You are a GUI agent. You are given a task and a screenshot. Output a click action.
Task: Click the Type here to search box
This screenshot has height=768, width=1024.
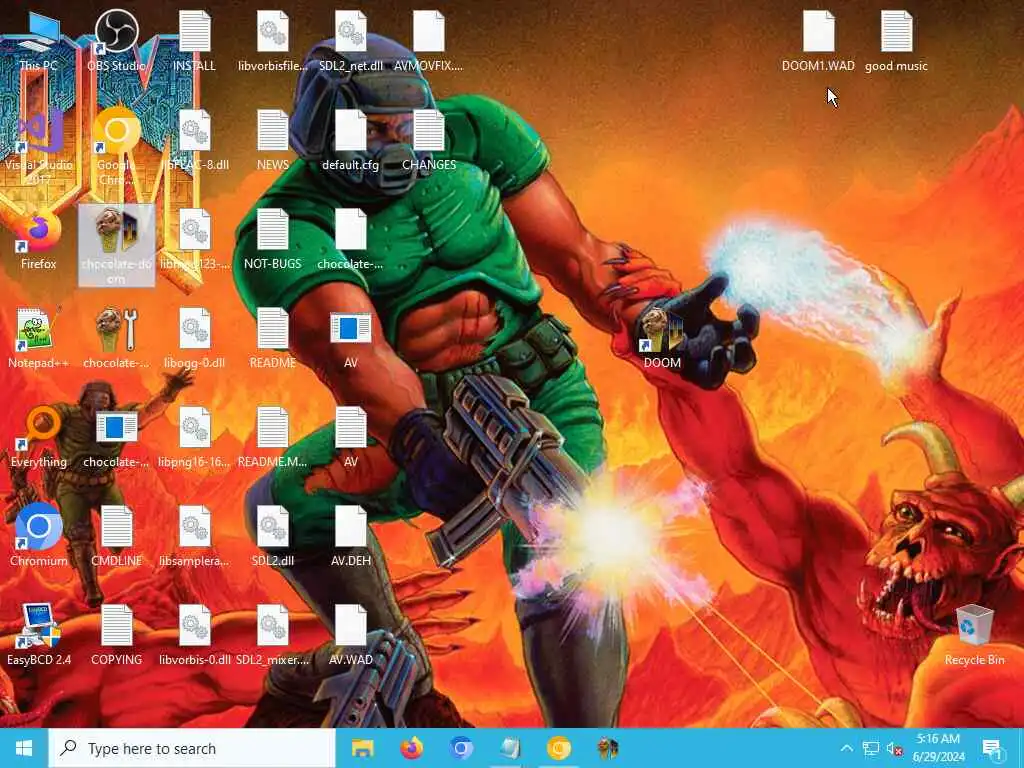[x=191, y=748]
